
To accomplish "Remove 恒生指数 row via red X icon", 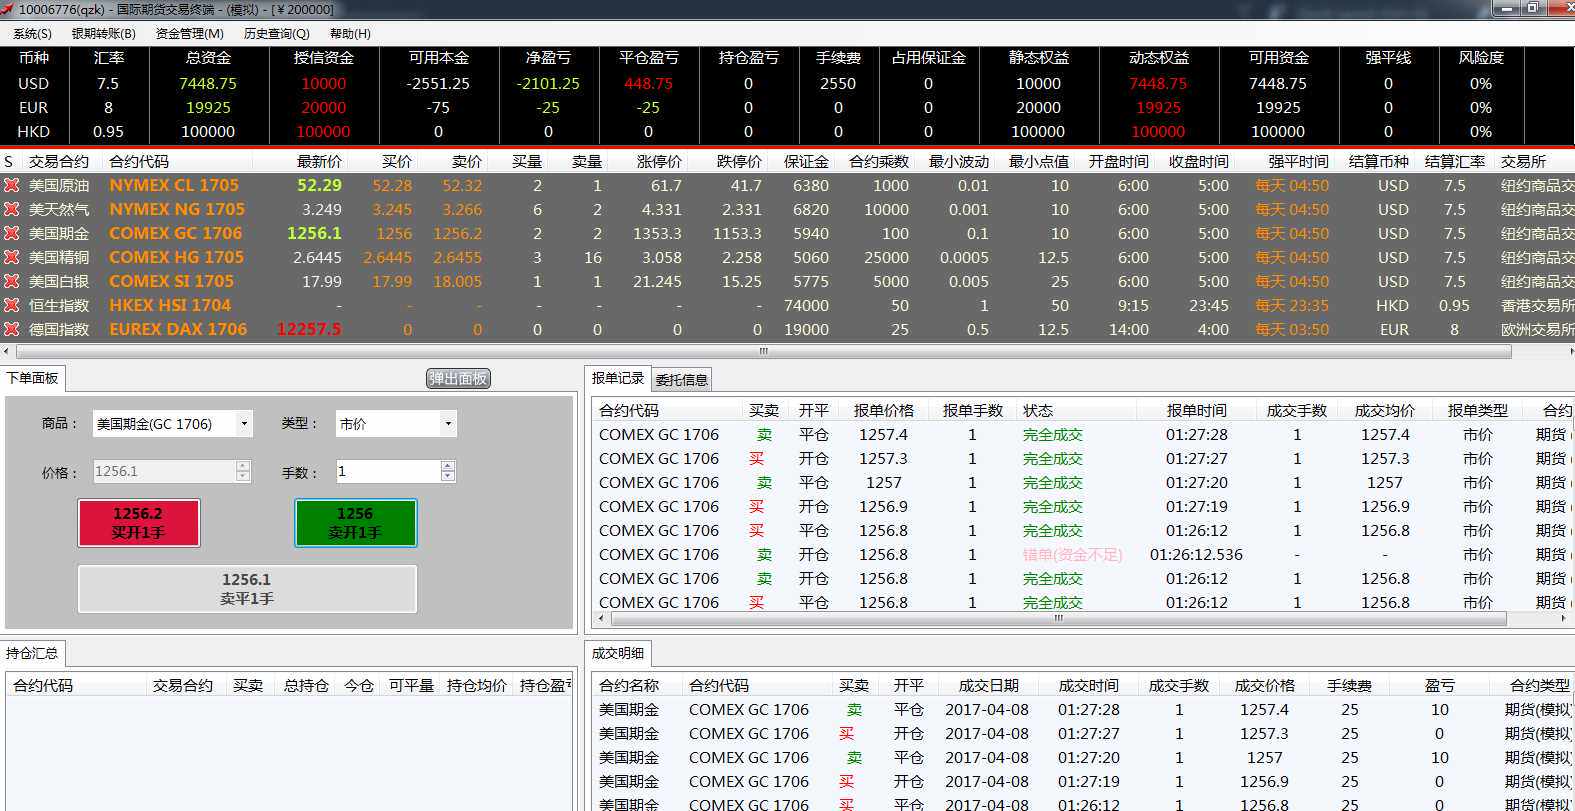I will point(11,305).
